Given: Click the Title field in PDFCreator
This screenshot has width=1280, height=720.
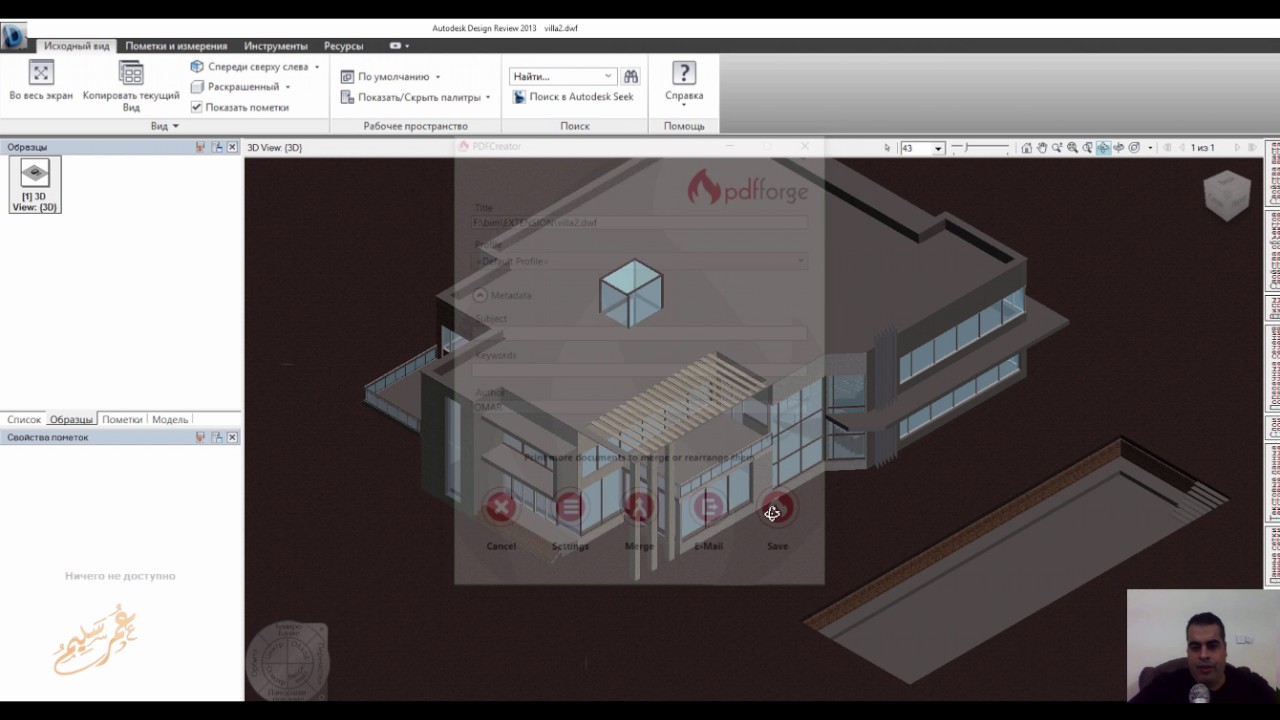Looking at the screenshot, I should coord(640,222).
